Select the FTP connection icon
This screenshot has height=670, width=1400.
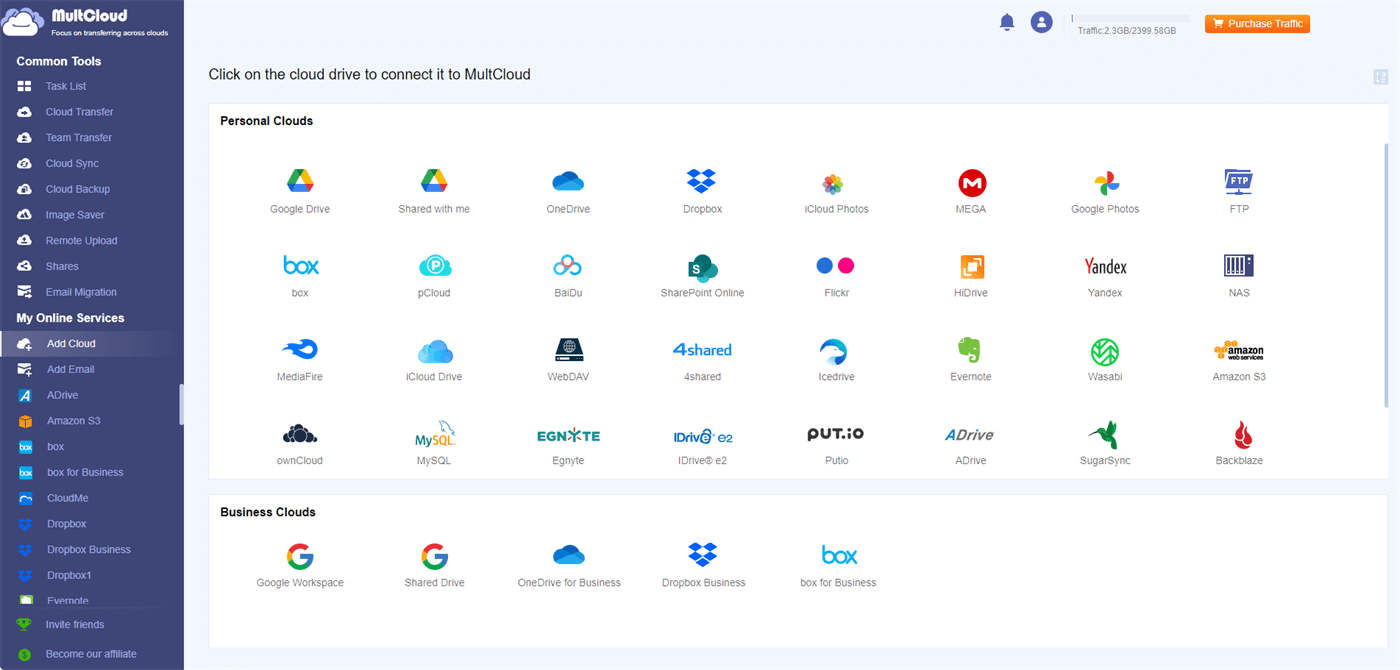click(x=1239, y=191)
